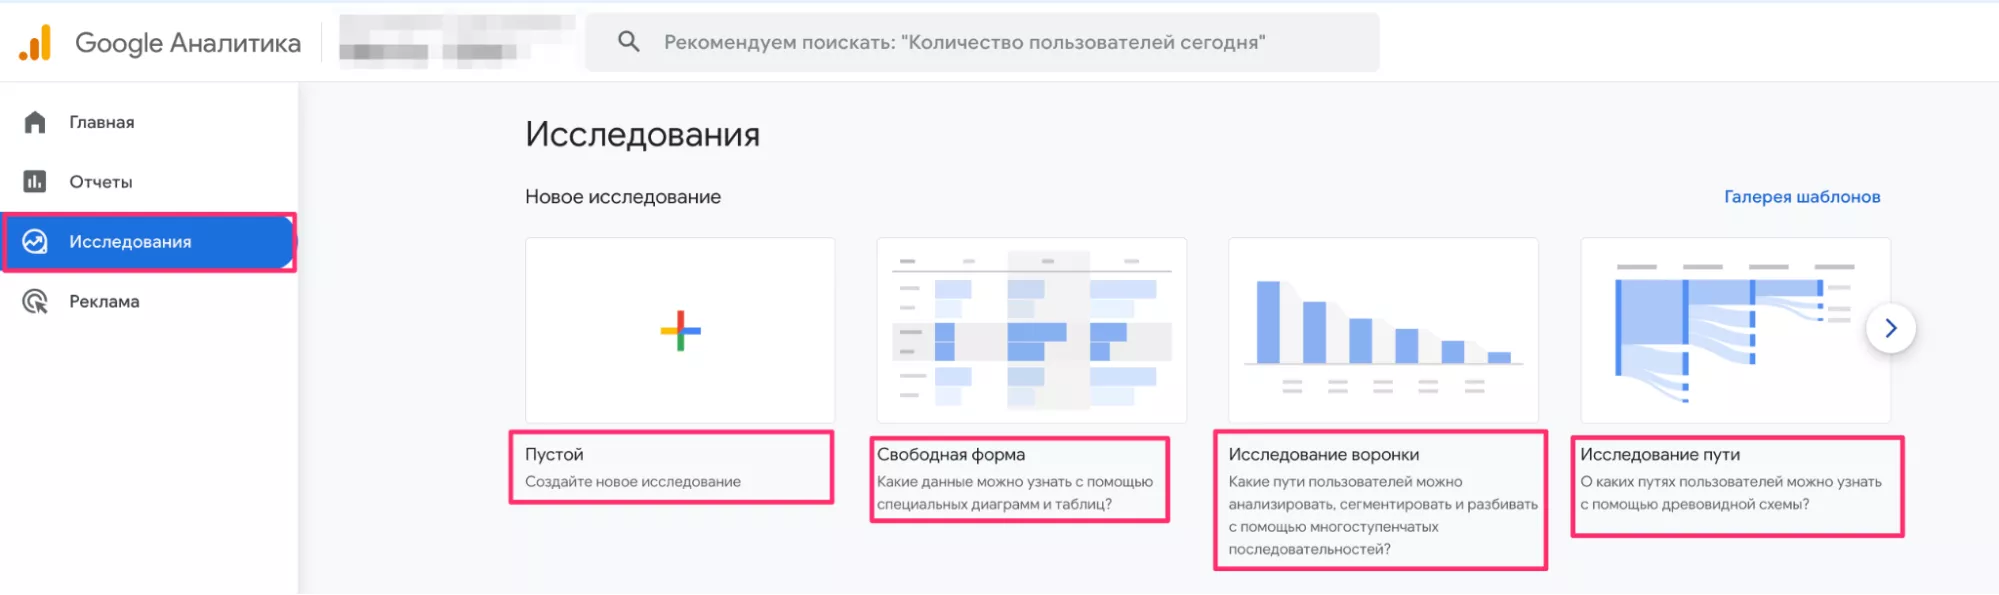Click the Google Аналитика product name

tap(188, 43)
